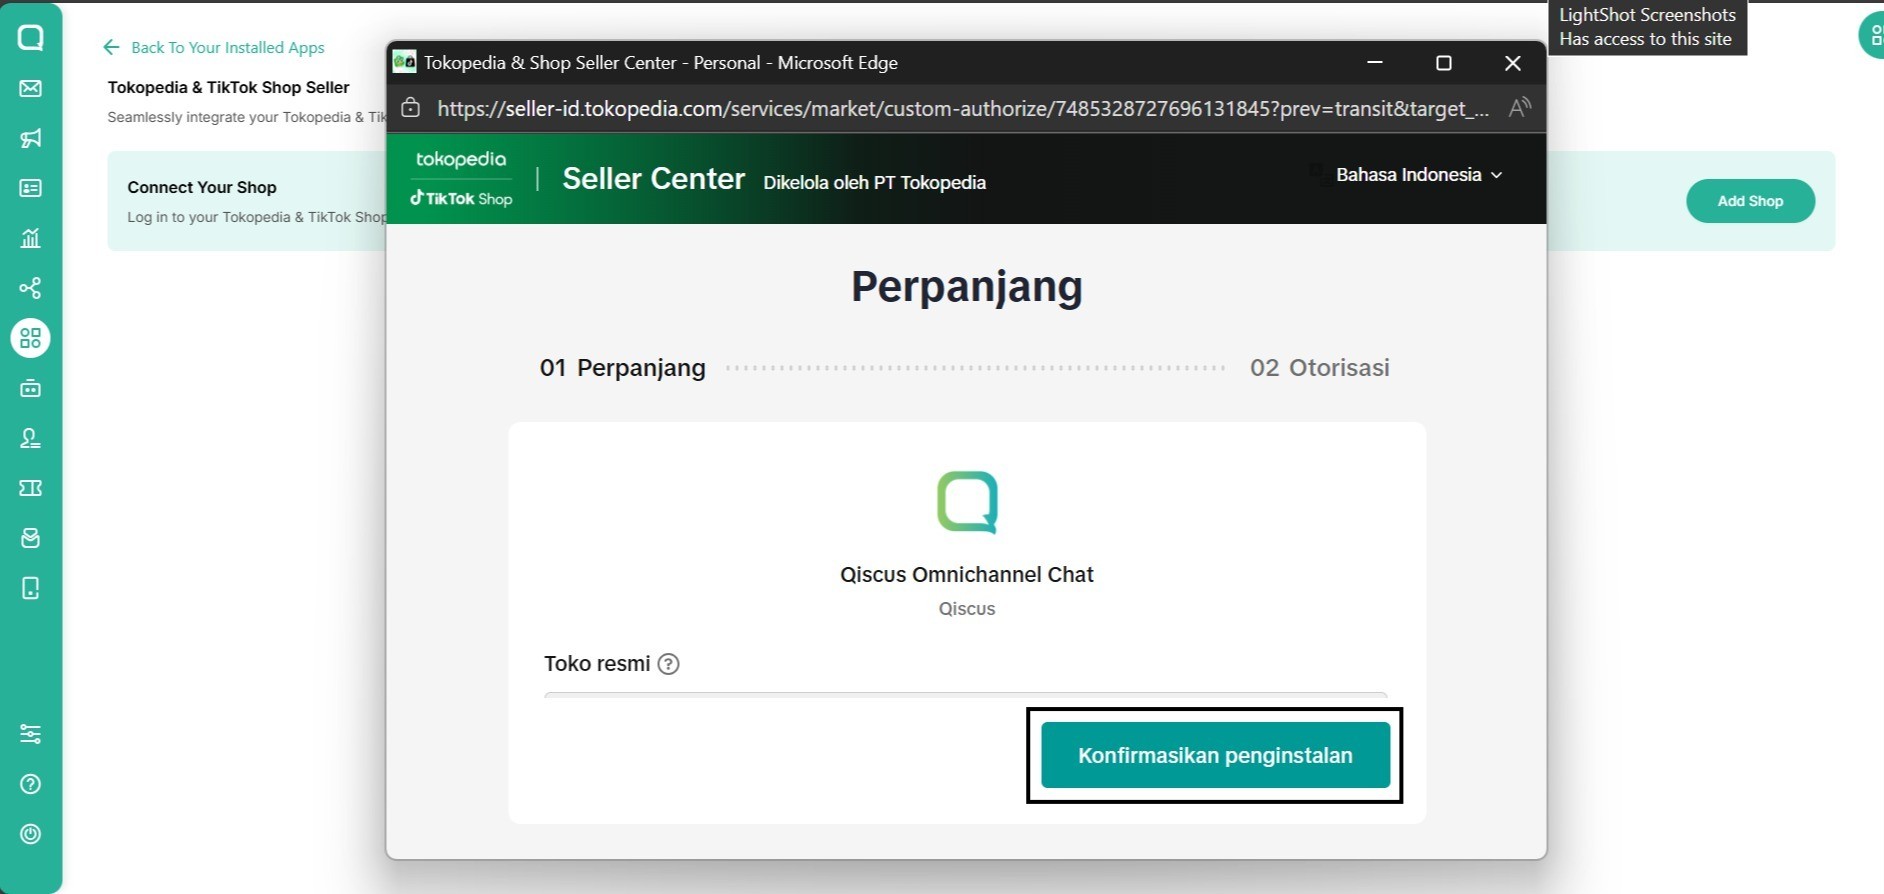1884x894 pixels.
Task: Open the Help question mark in sidebar
Action: pyautogui.click(x=31, y=784)
